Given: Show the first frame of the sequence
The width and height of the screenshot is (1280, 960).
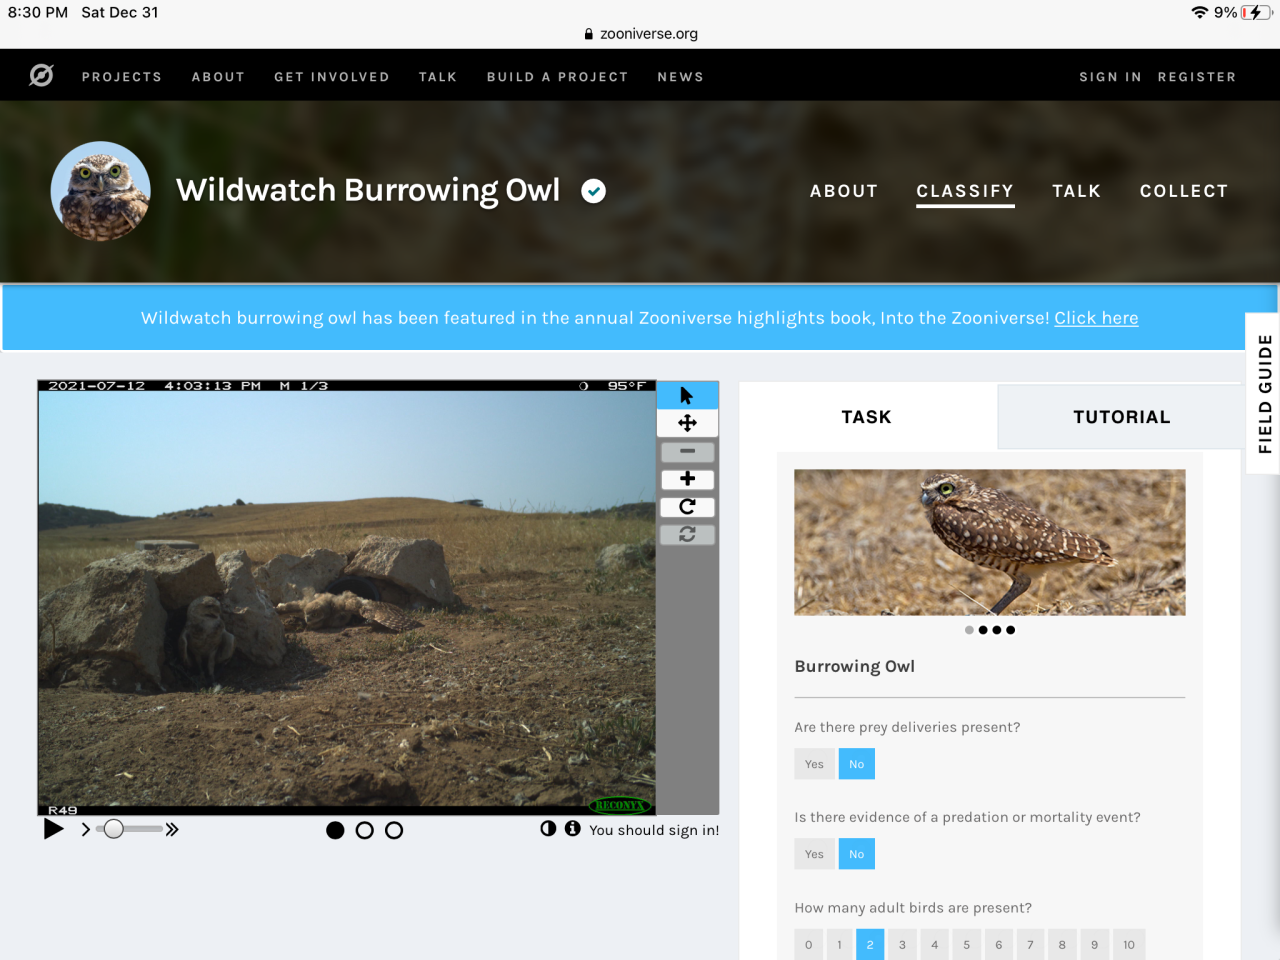Looking at the screenshot, I should coord(335,830).
